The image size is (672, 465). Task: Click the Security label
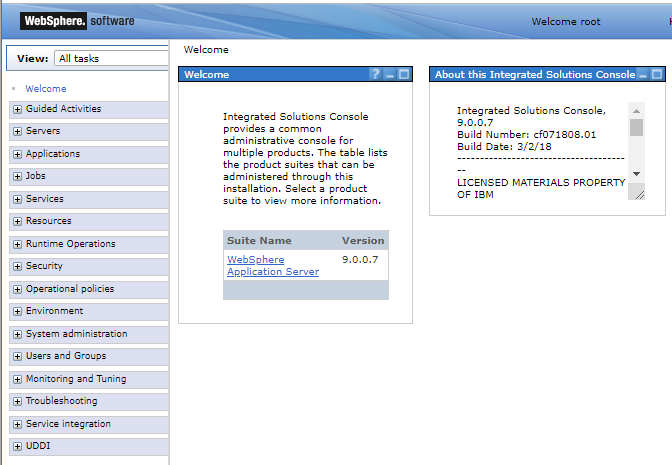tap(44, 266)
